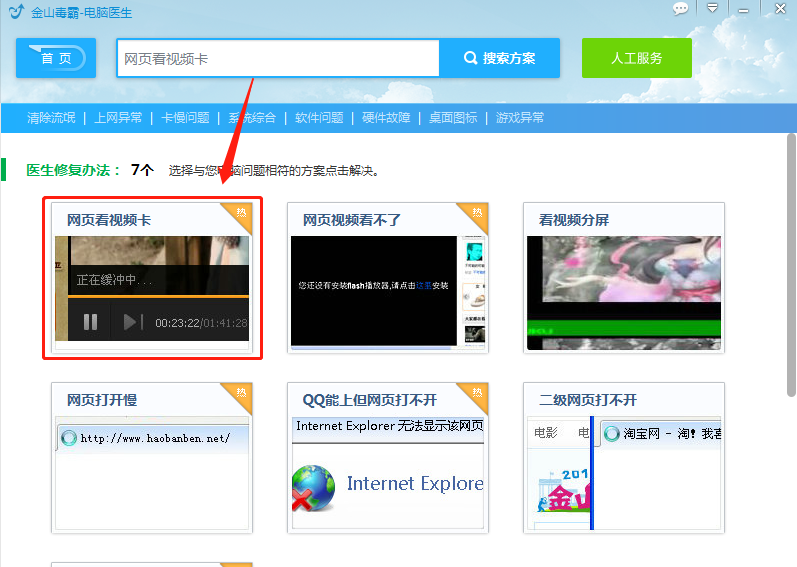Select the 桌面图标 category
The image size is (797, 567).
[x=453, y=118]
